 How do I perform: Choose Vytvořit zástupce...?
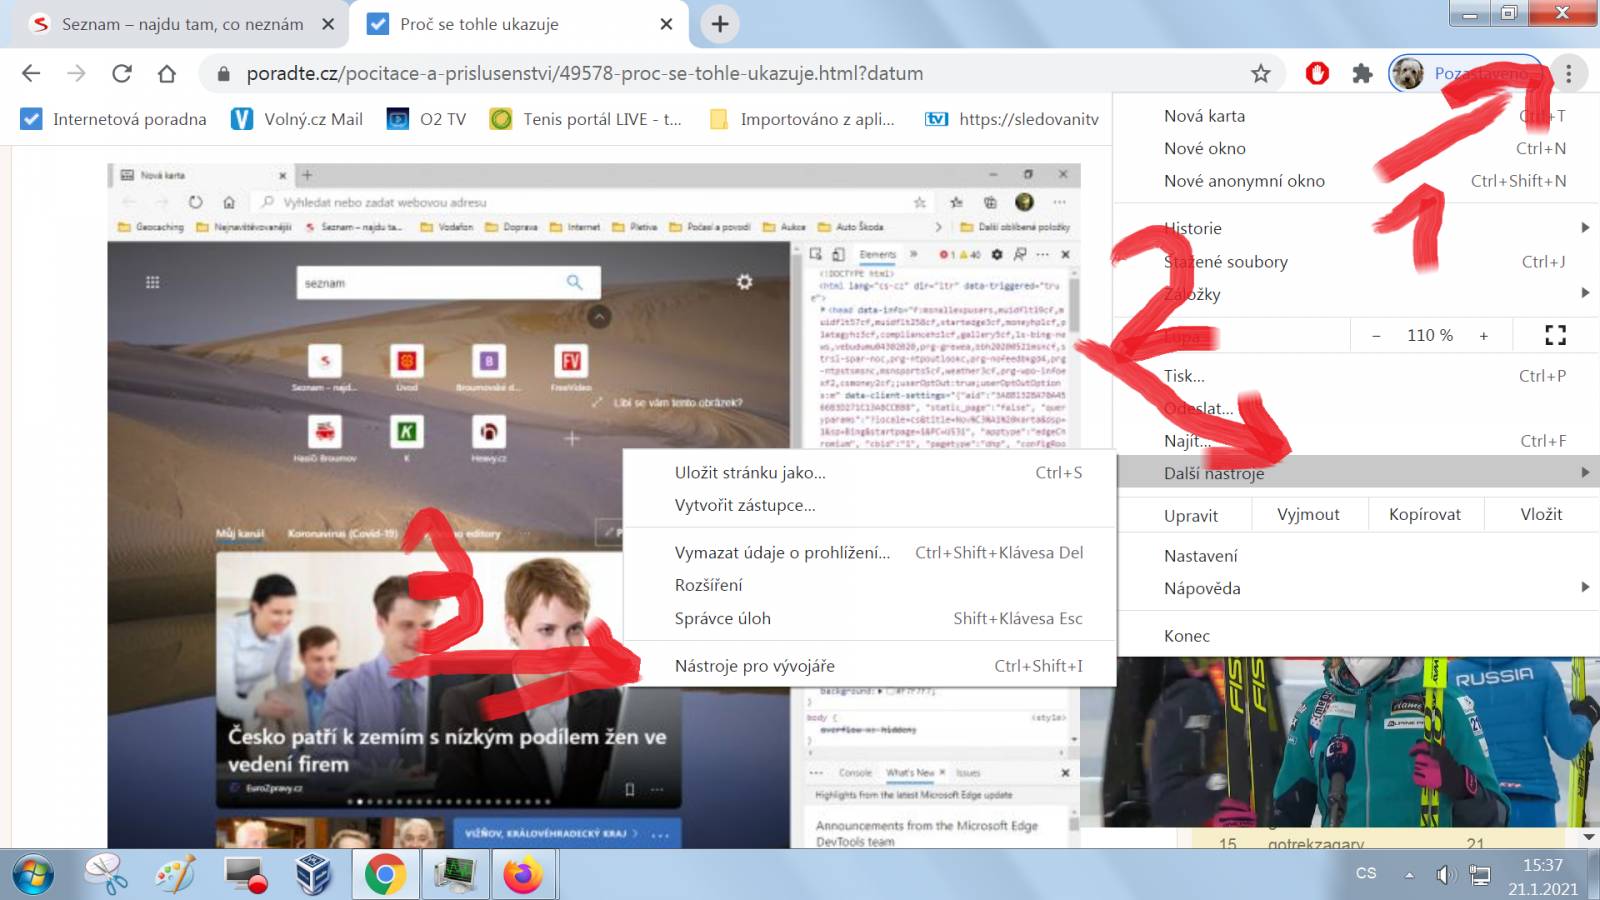coord(869,505)
